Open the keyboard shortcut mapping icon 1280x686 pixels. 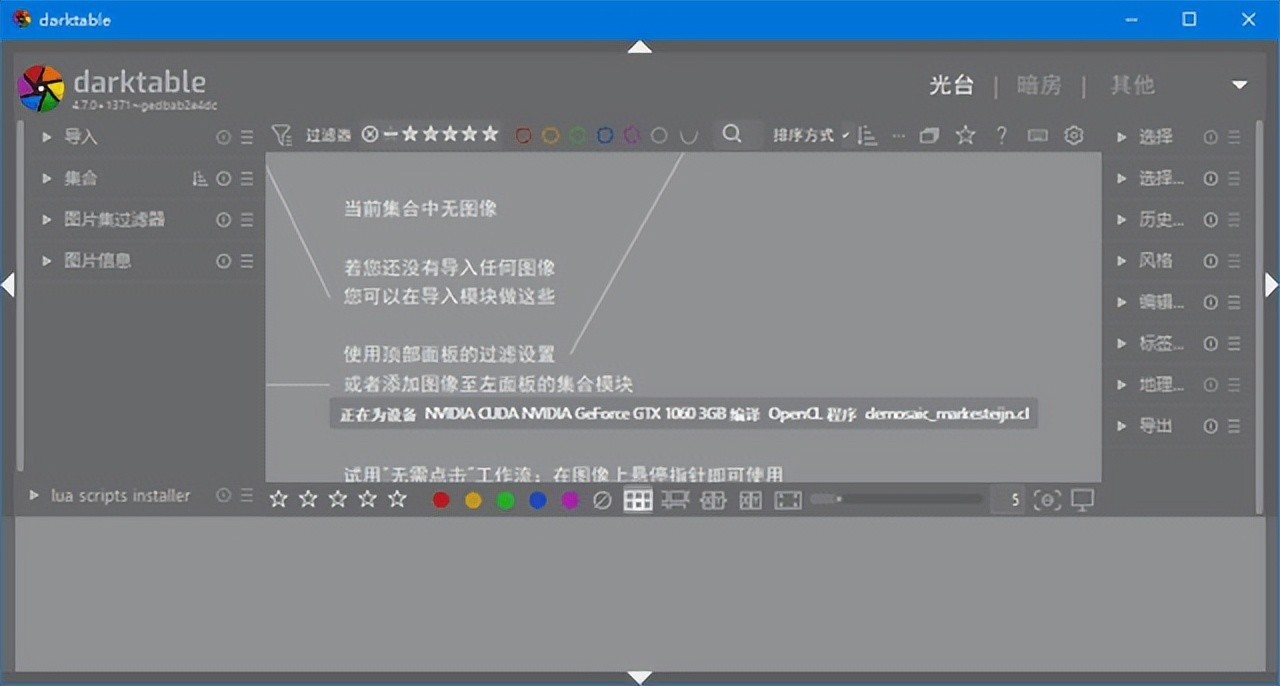pyautogui.click(x=1037, y=134)
